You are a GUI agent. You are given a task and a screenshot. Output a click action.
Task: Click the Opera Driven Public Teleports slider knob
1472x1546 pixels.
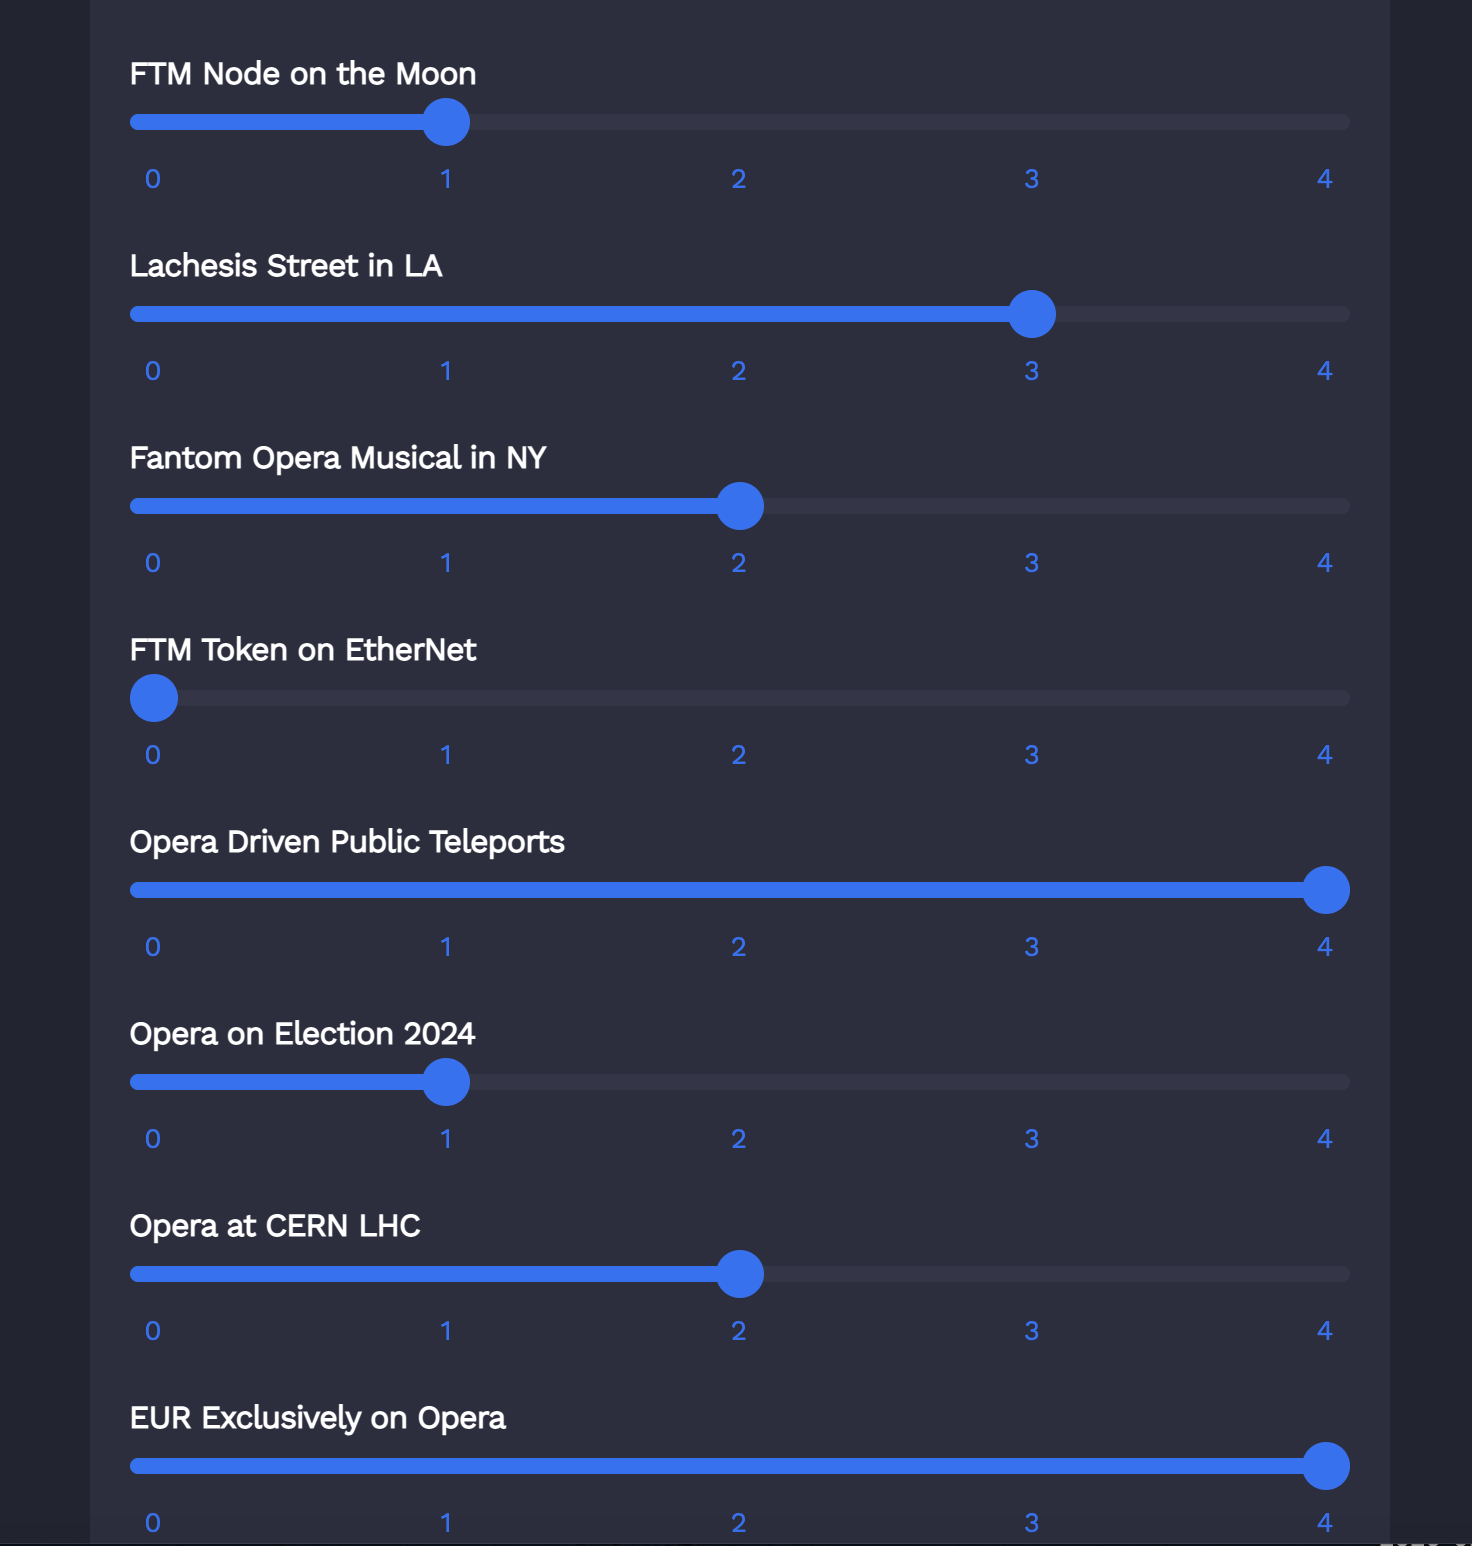click(x=1326, y=889)
